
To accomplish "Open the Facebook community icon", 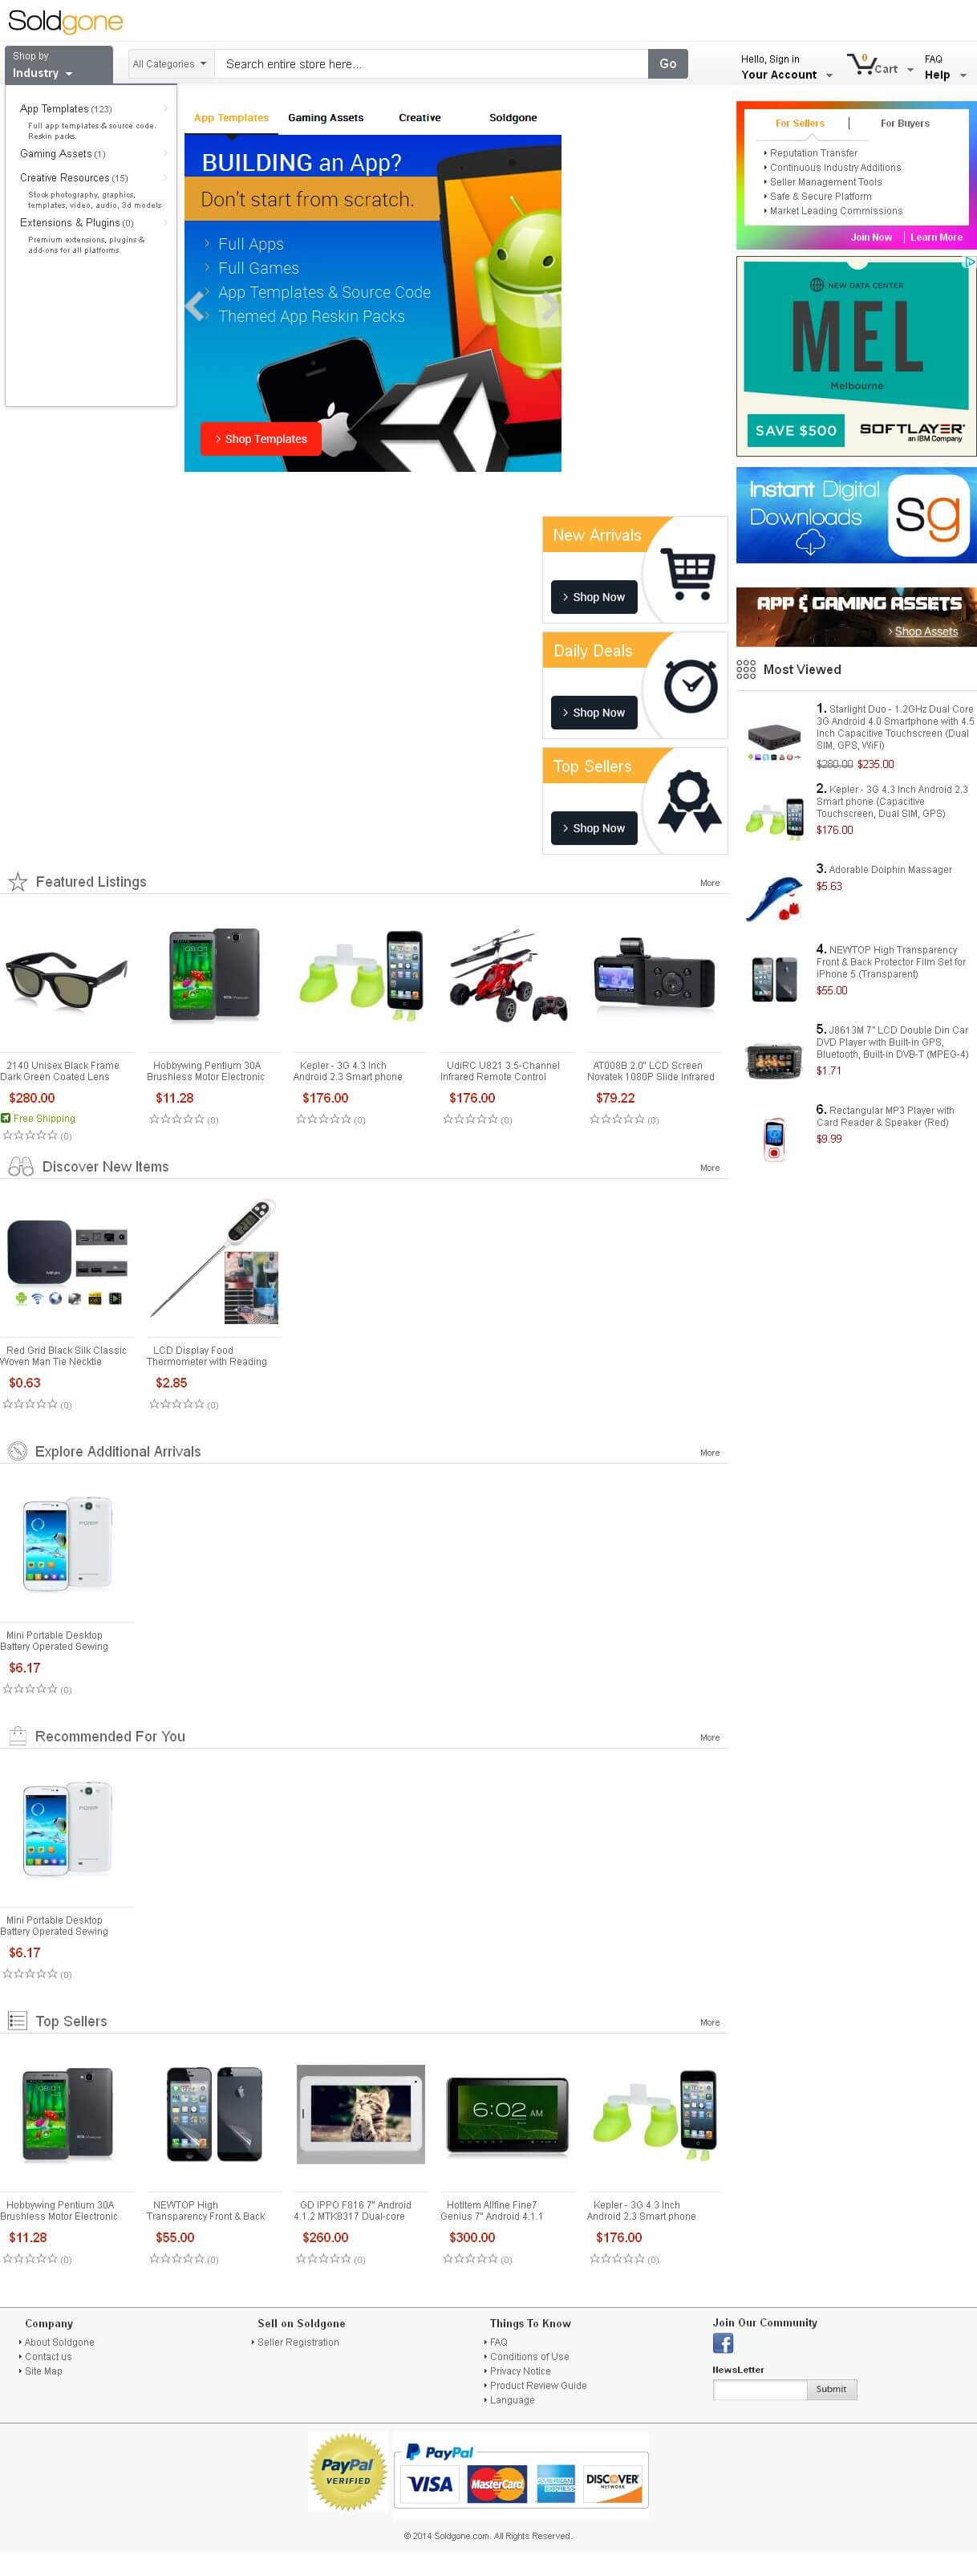I will point(722,2342).
